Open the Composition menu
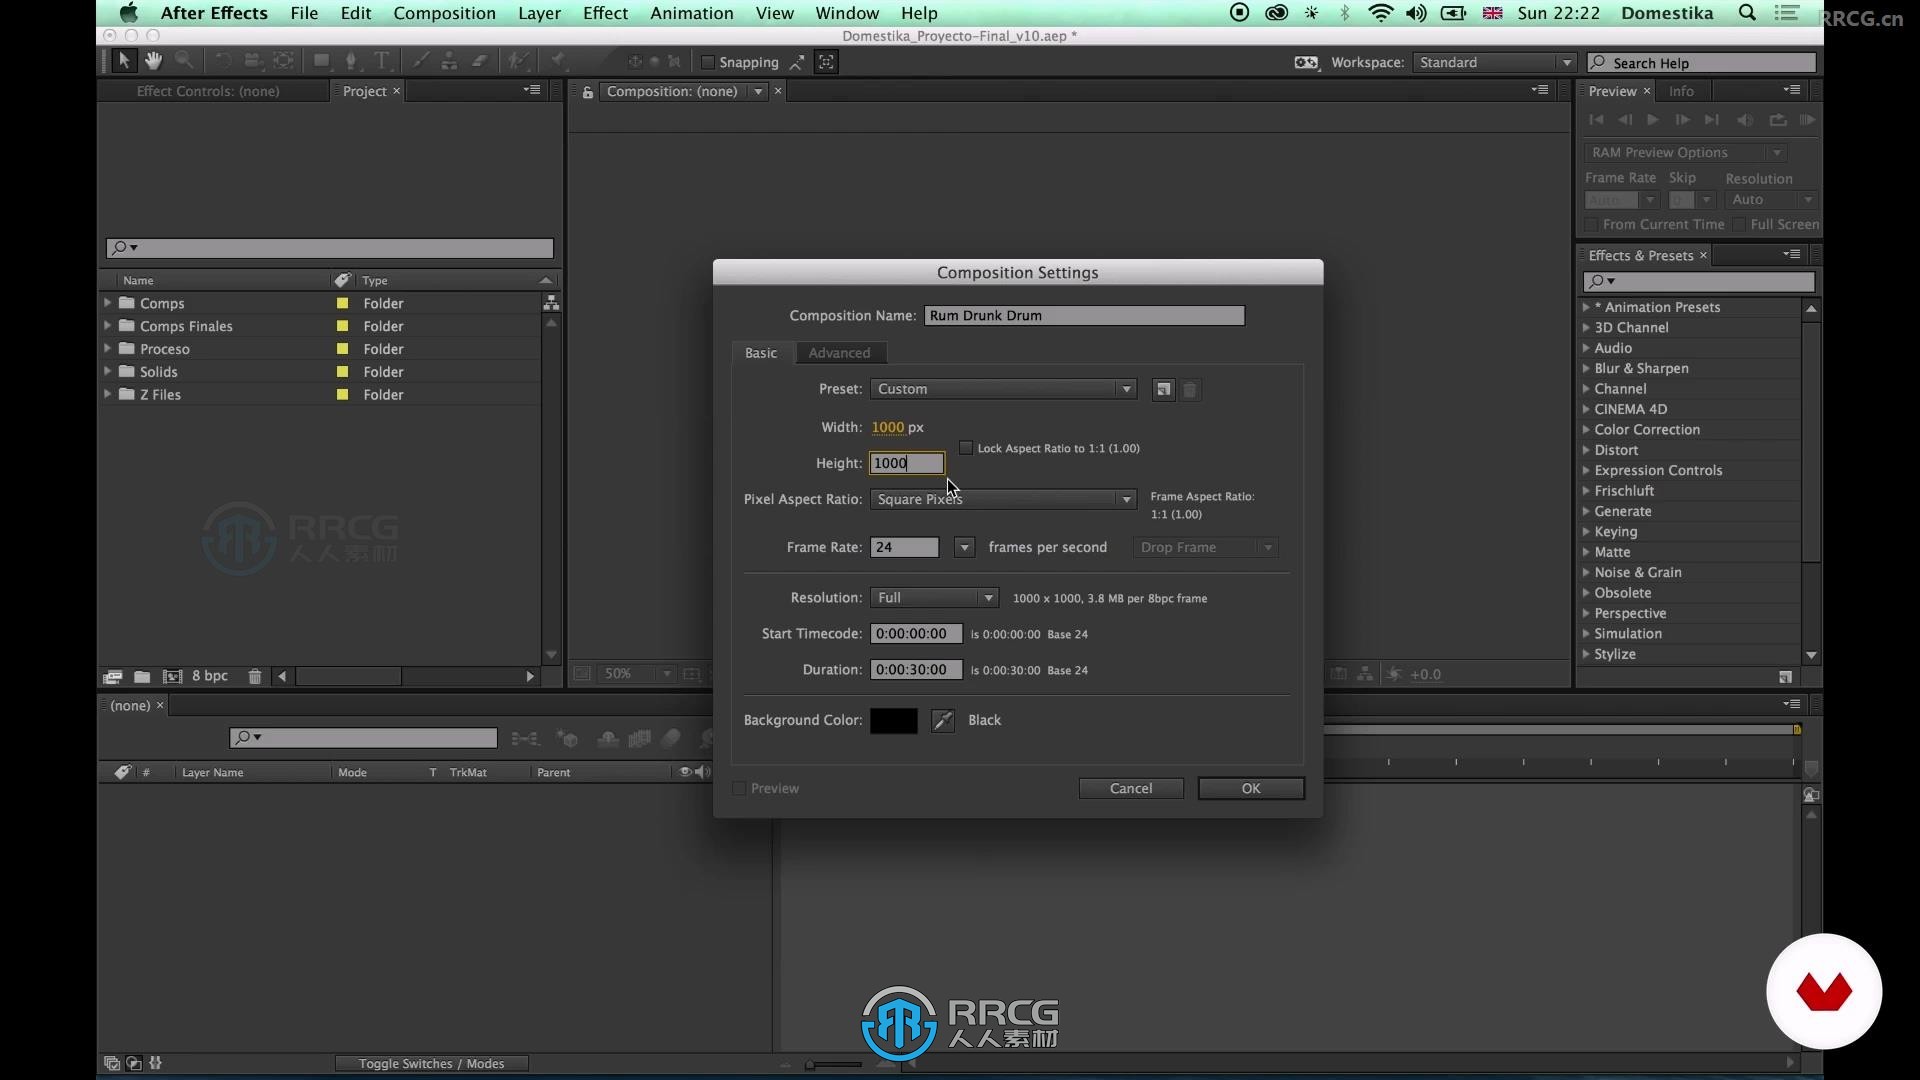This screenshot has width=1920, height=1080. [444, 13]
